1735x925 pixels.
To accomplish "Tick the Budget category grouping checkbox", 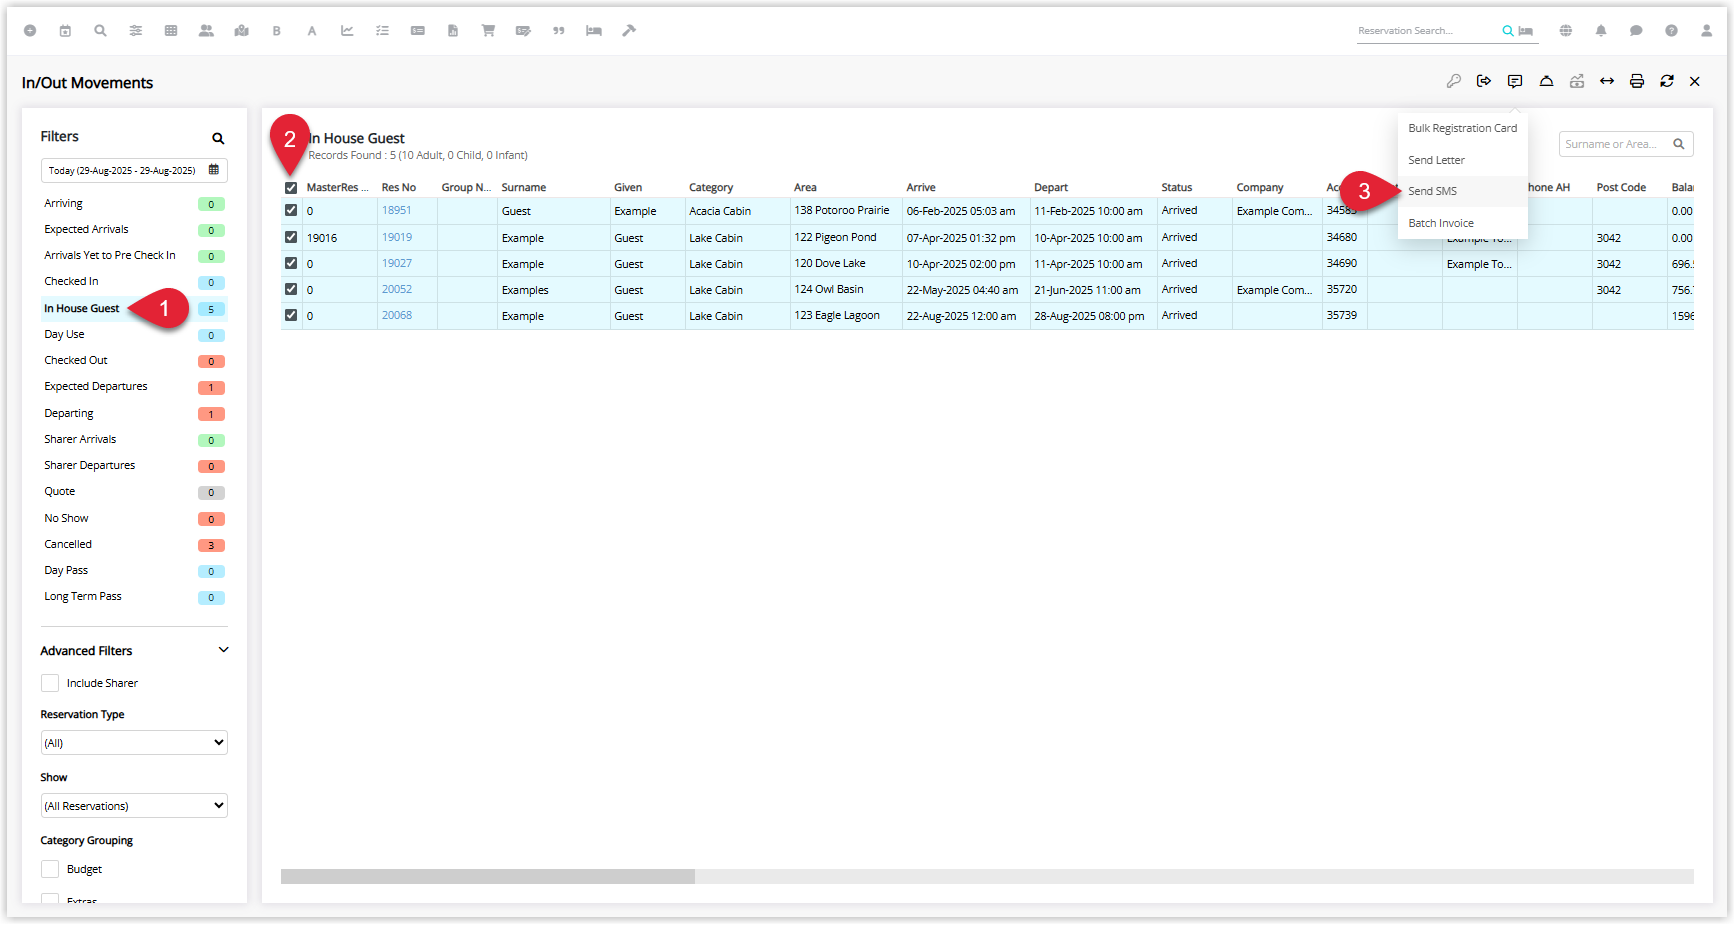I will pyautogui.click(x=50, y=869).
